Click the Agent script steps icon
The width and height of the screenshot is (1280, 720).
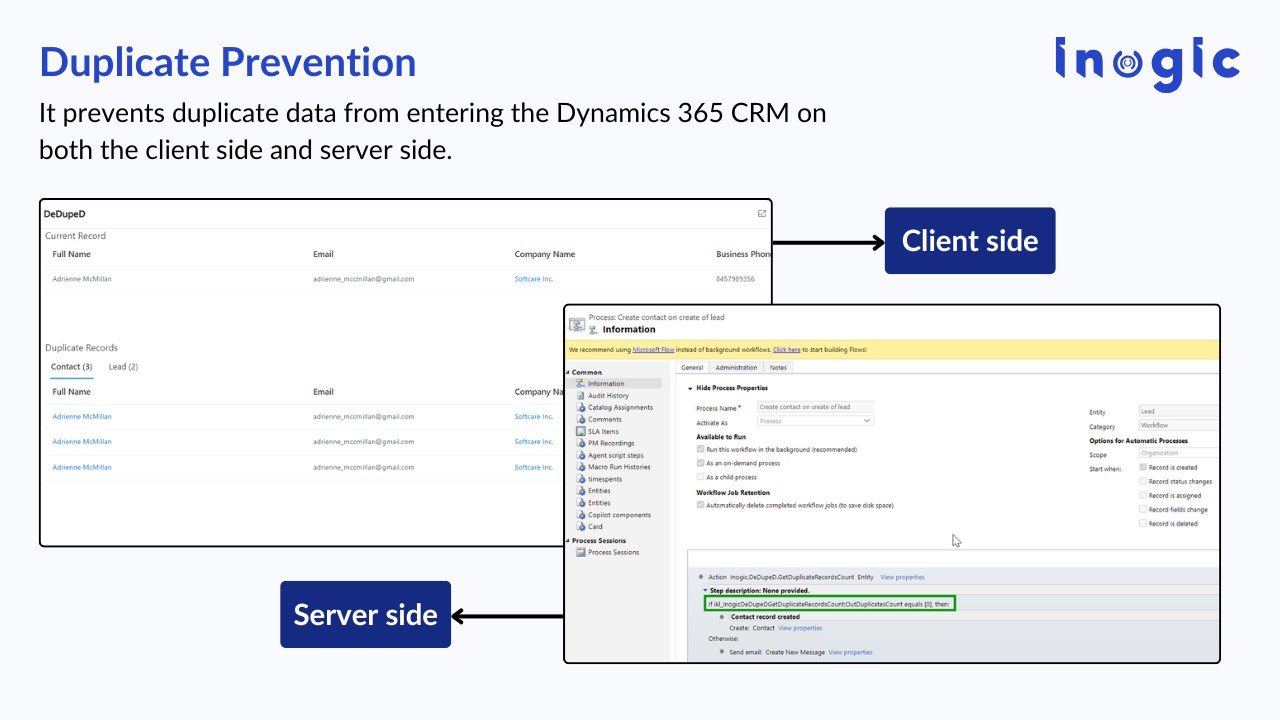580,456
